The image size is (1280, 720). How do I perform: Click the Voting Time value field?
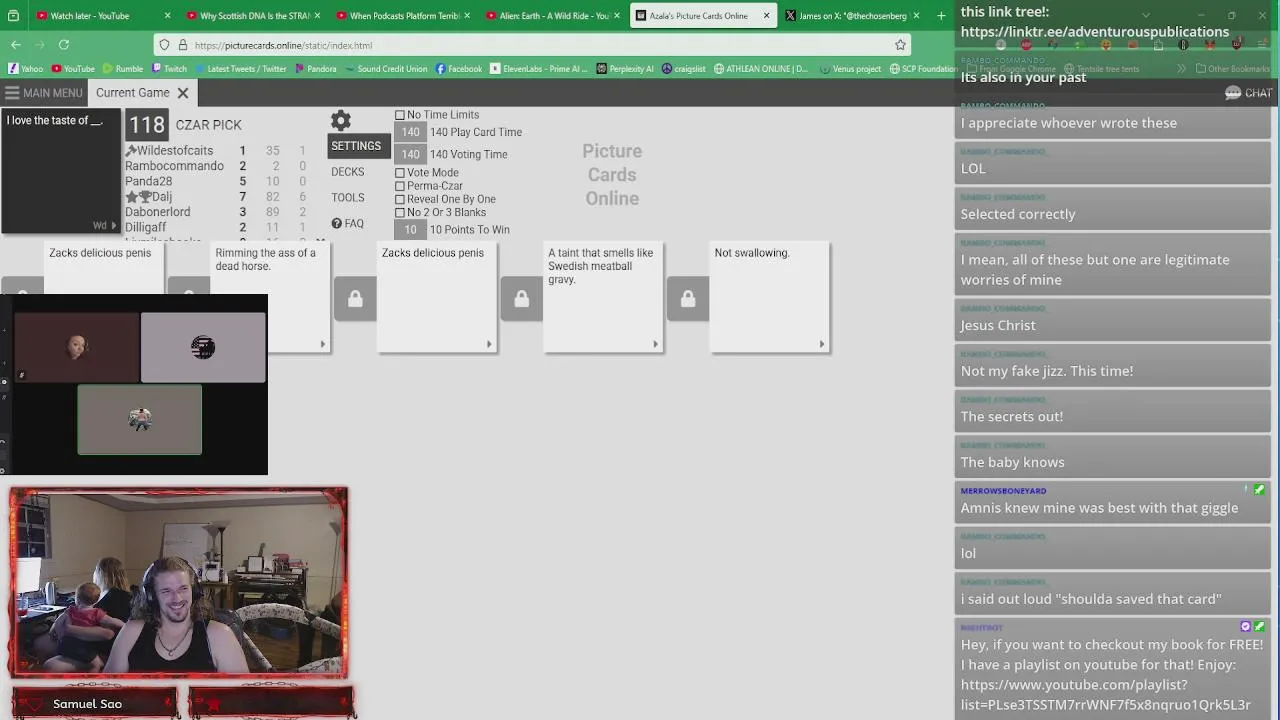point(410,154)
